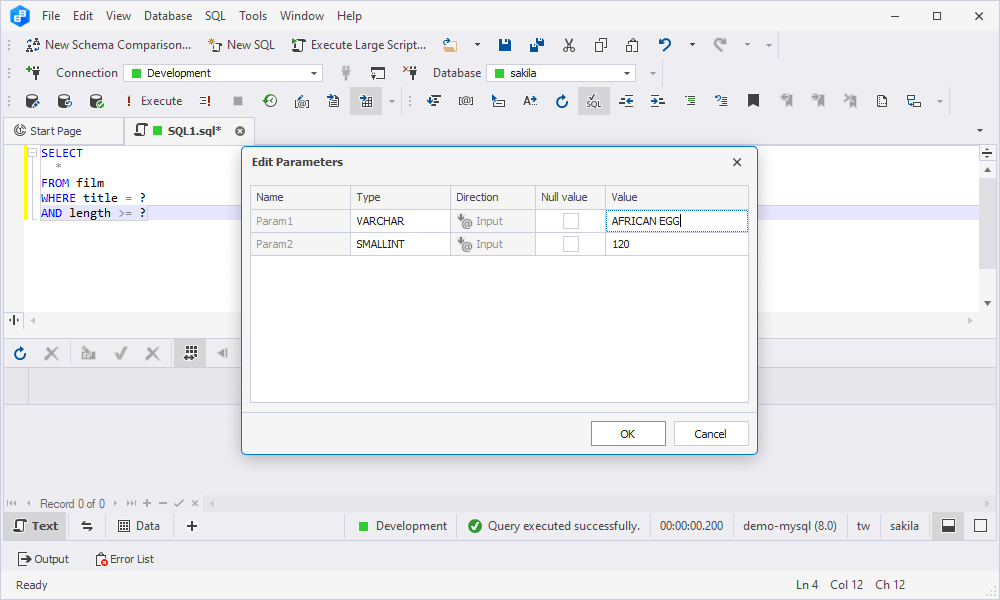1000x600 pixels.
Task: Collapse the SELECT statement outline
Action: click(33, 153)
